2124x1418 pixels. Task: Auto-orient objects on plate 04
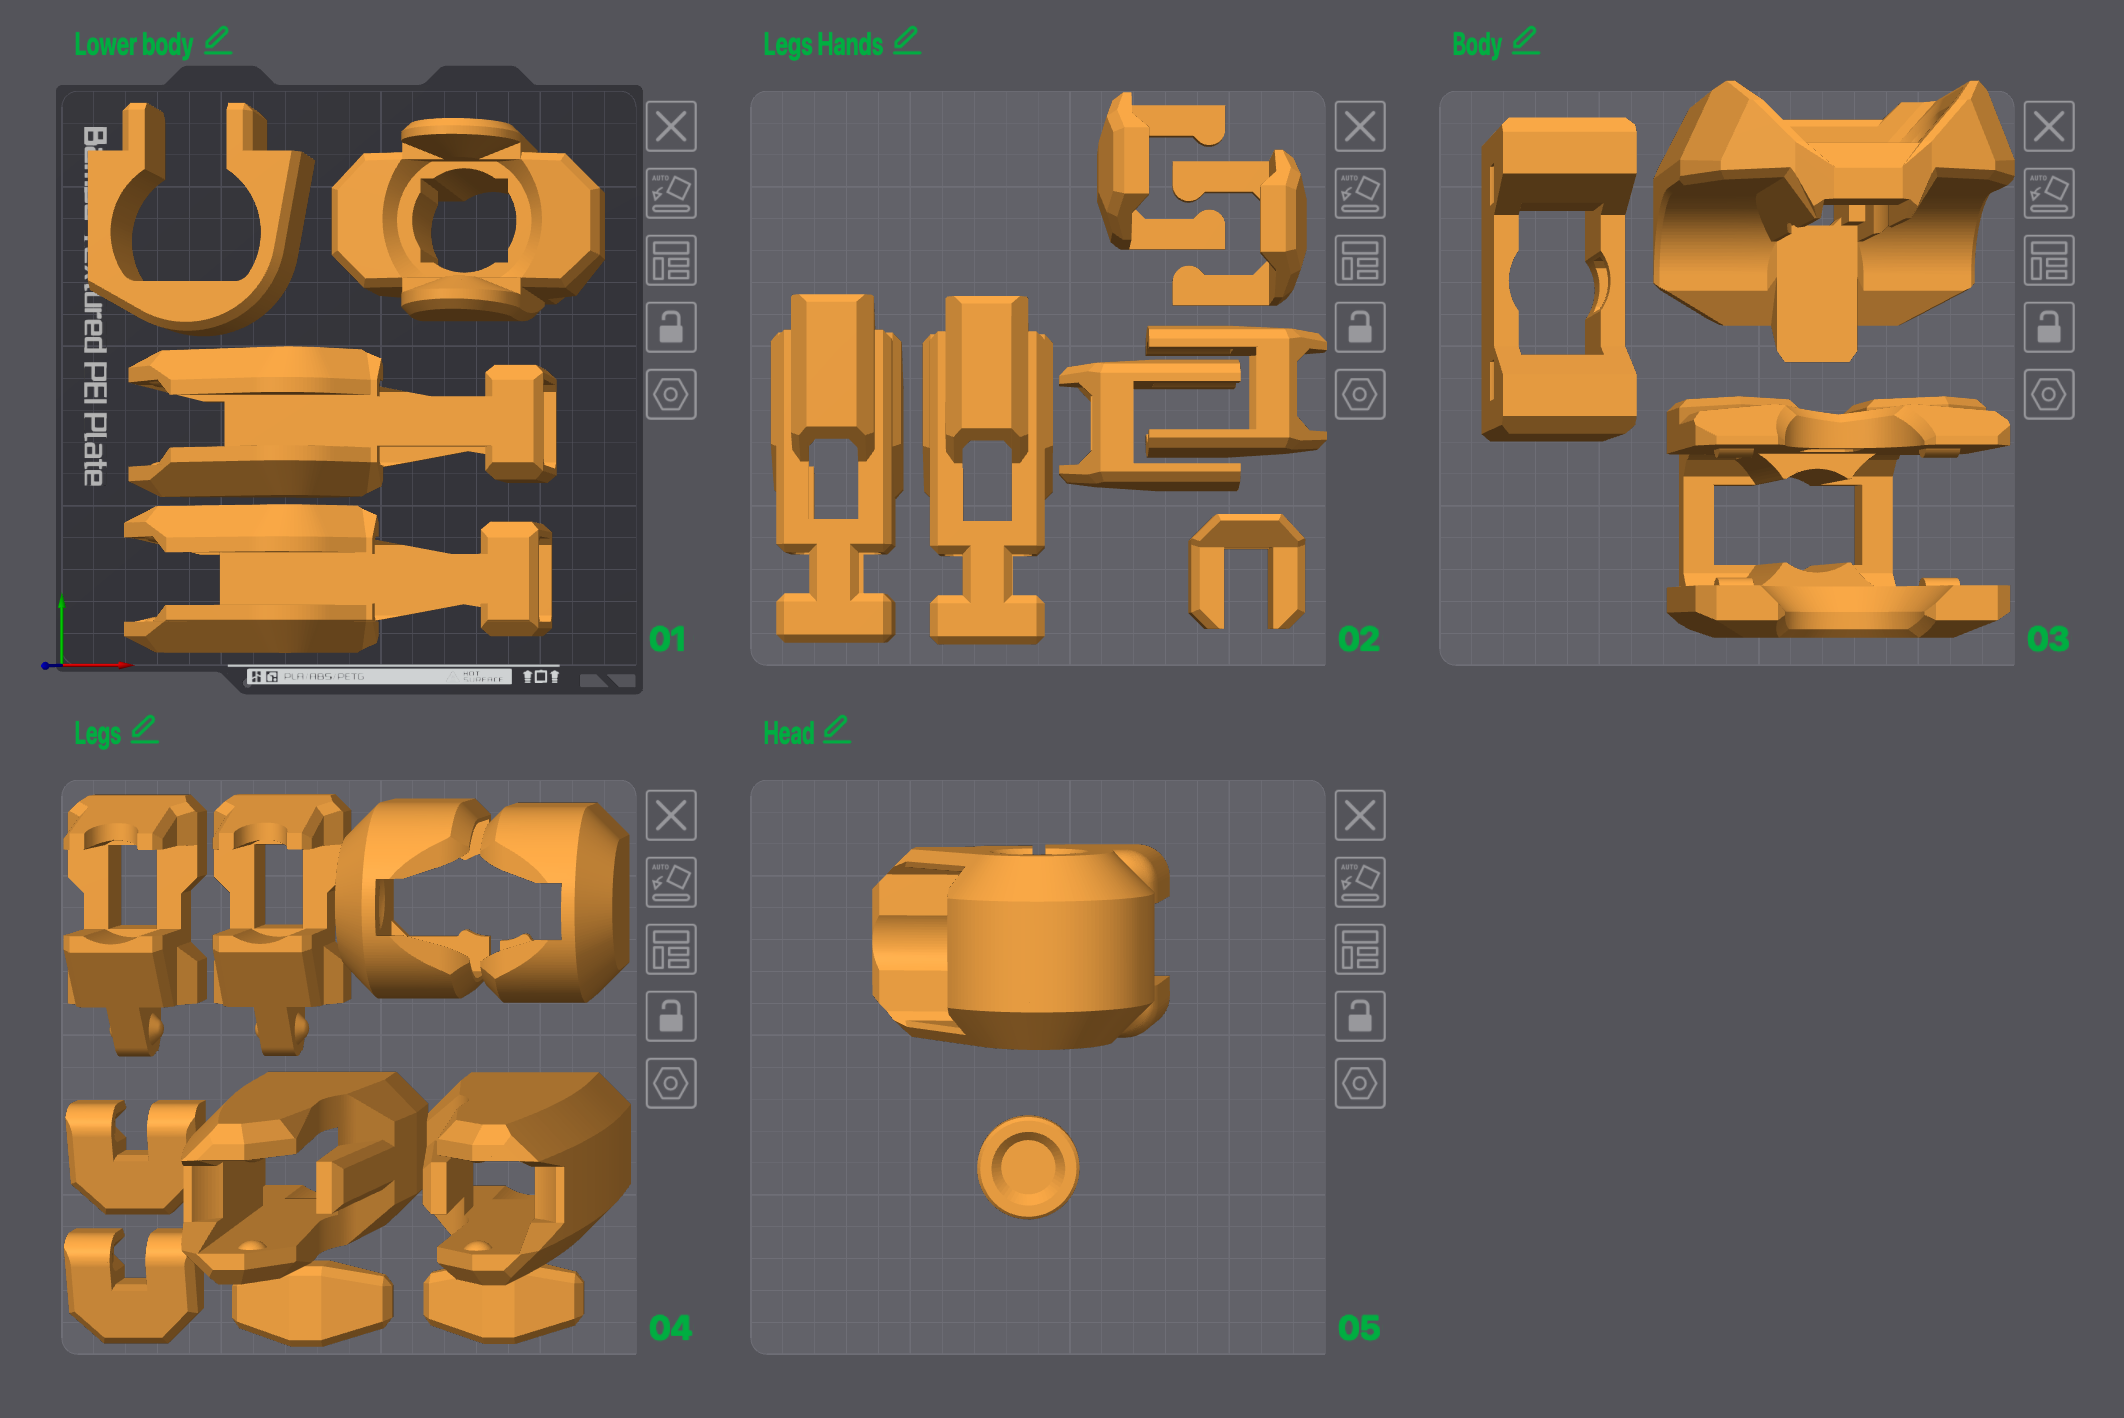pyautogui.click(x=671, y=883)
